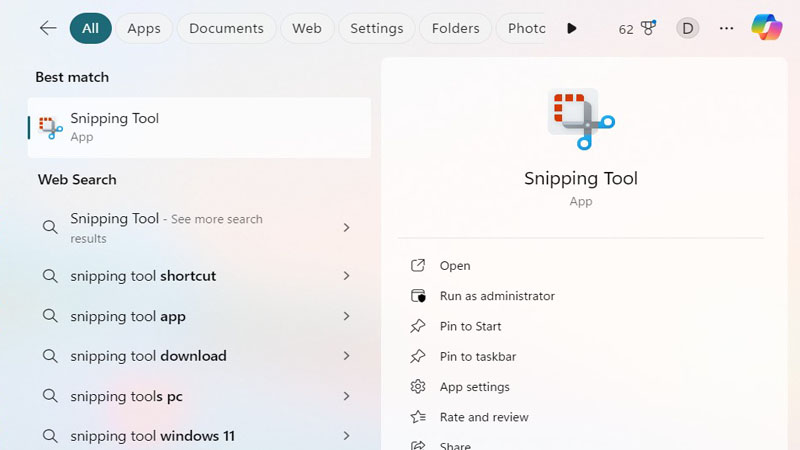This screenshot has width=800, height=450.
Task: Click the Pin to taskbar pin icon
Action: tap(418, 356)
